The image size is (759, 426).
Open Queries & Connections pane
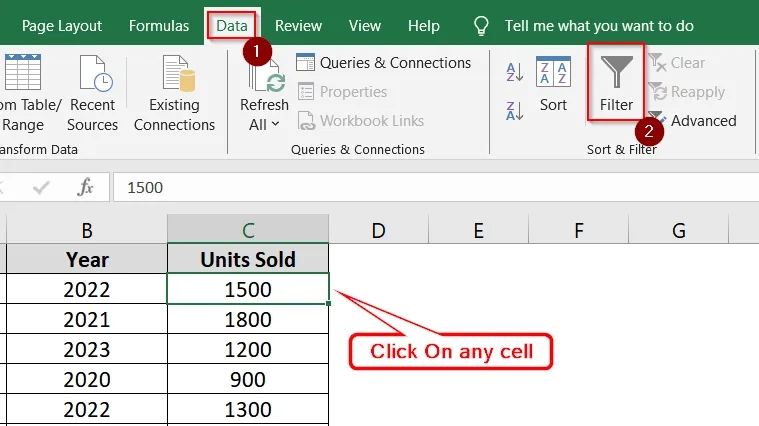point(383,62)
